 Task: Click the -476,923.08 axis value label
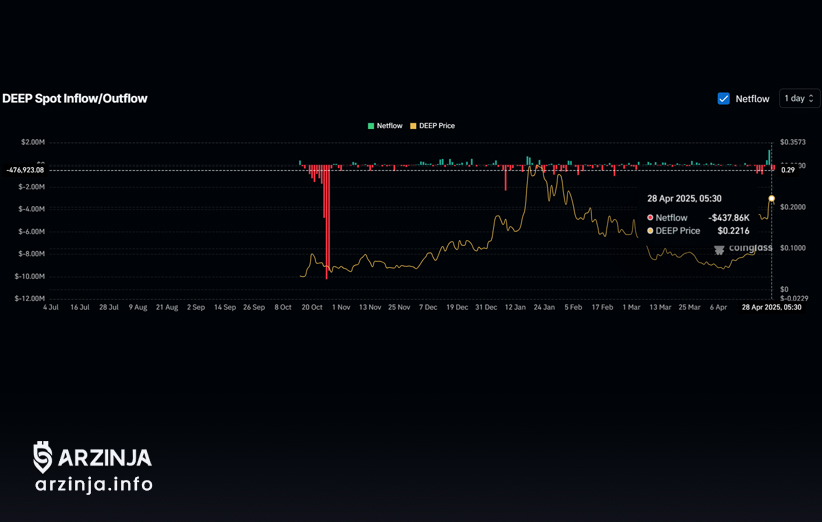click(25, 170)
